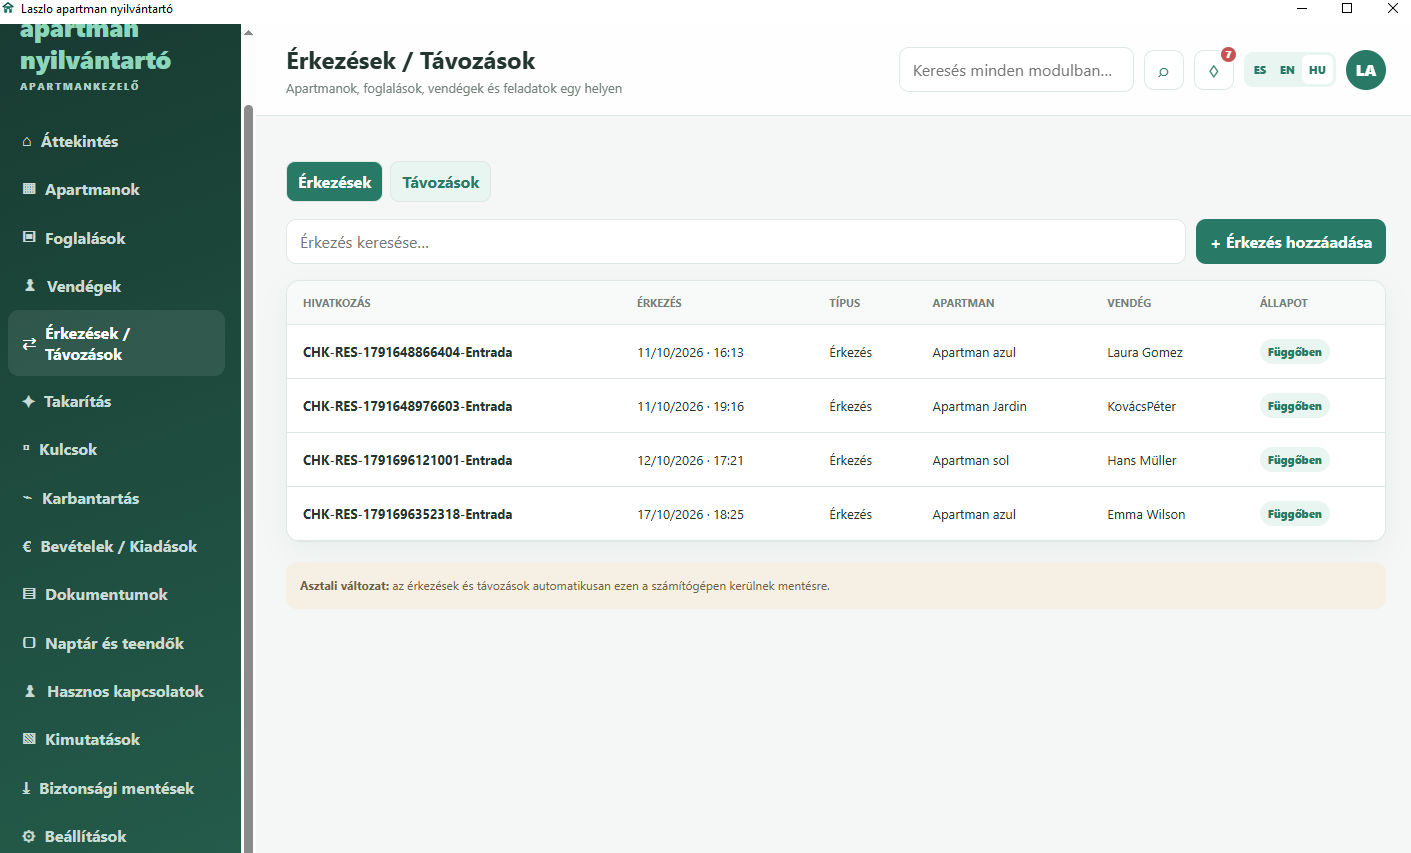Image resolution: width=1411 pixels, height=853 pixels.
Task: Click the house icon beside Áttekintés
Action: click(x=27, y=142)
